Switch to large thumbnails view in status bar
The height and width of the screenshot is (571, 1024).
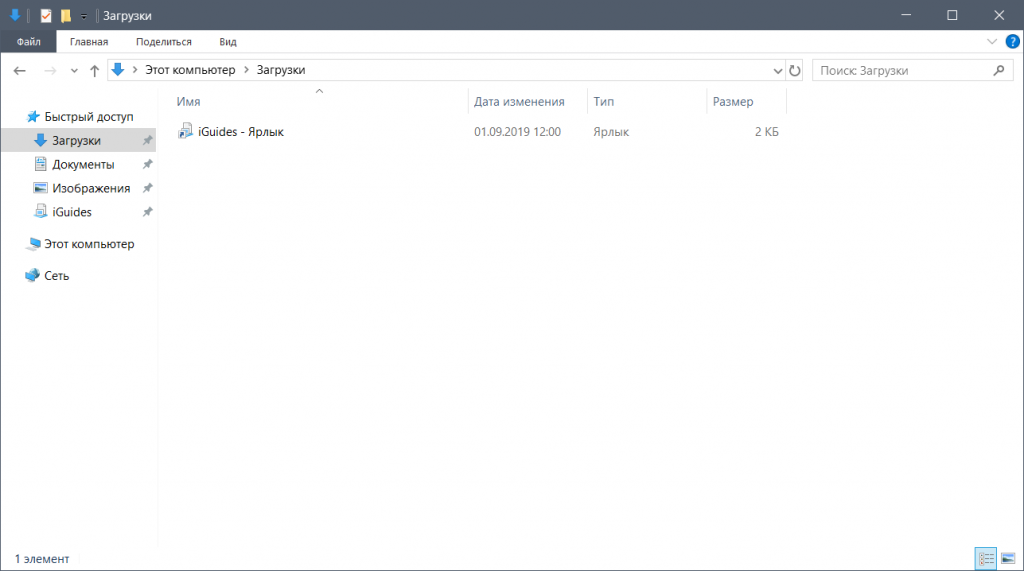pos(1007,558)
